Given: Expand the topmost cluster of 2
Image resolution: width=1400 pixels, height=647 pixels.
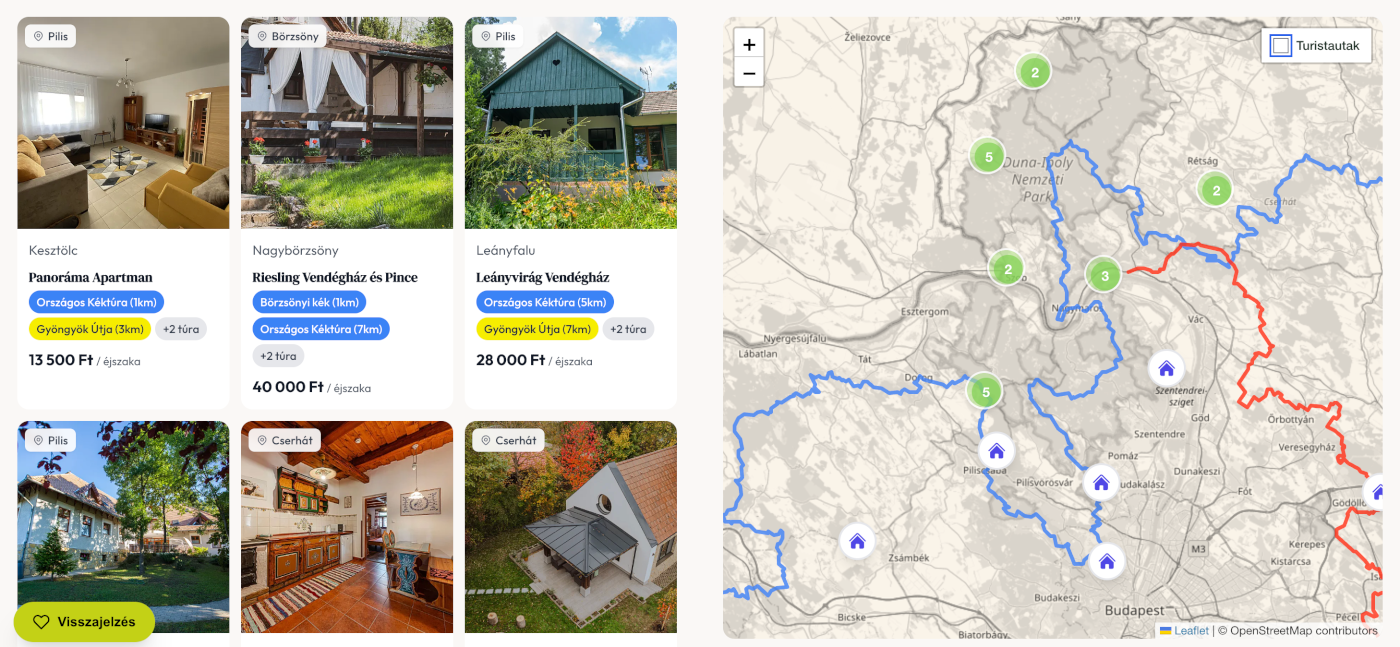Looking at the screenshot, I should pos(1035,72).
